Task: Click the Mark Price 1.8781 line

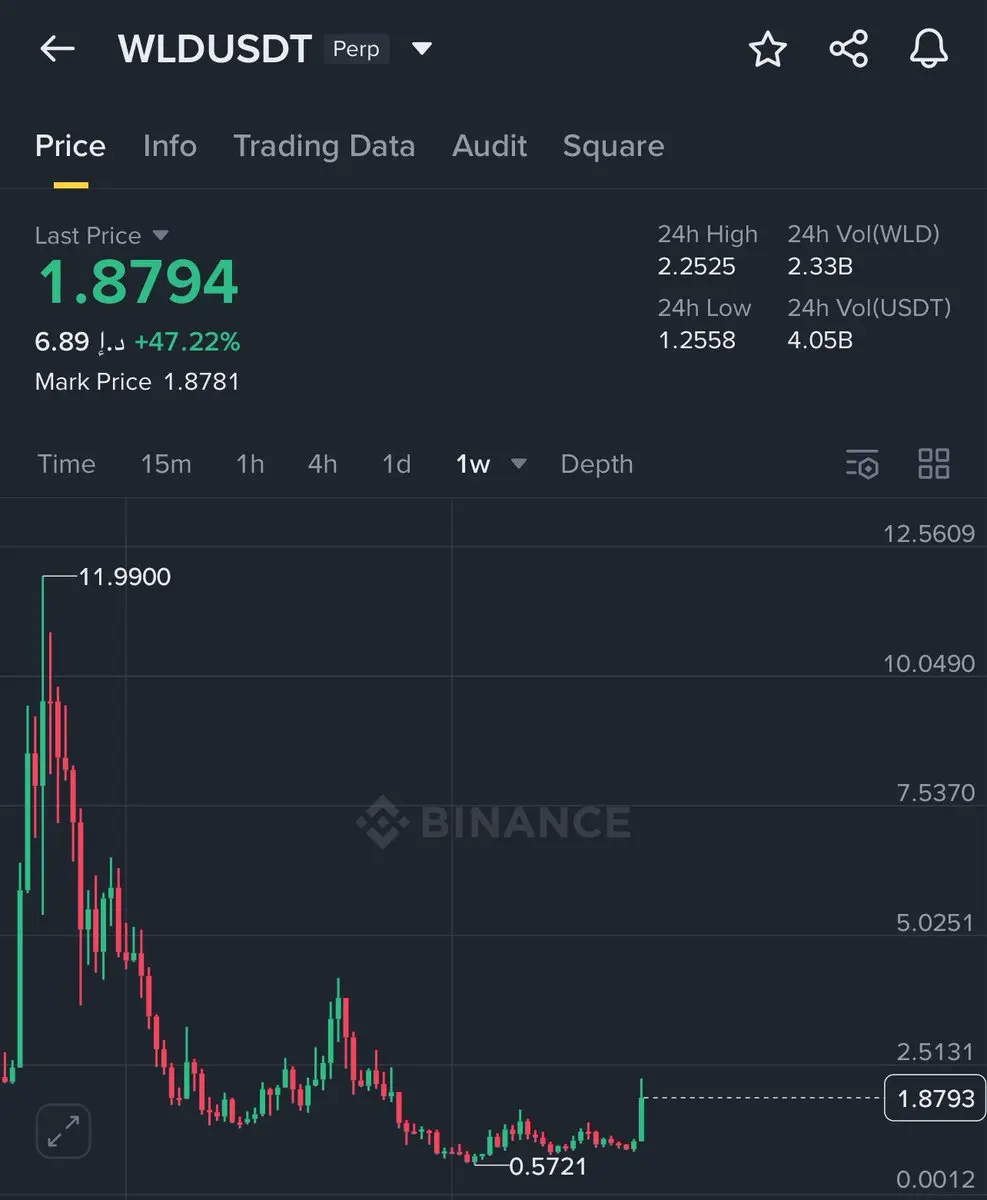Action: tap(137, 381)
